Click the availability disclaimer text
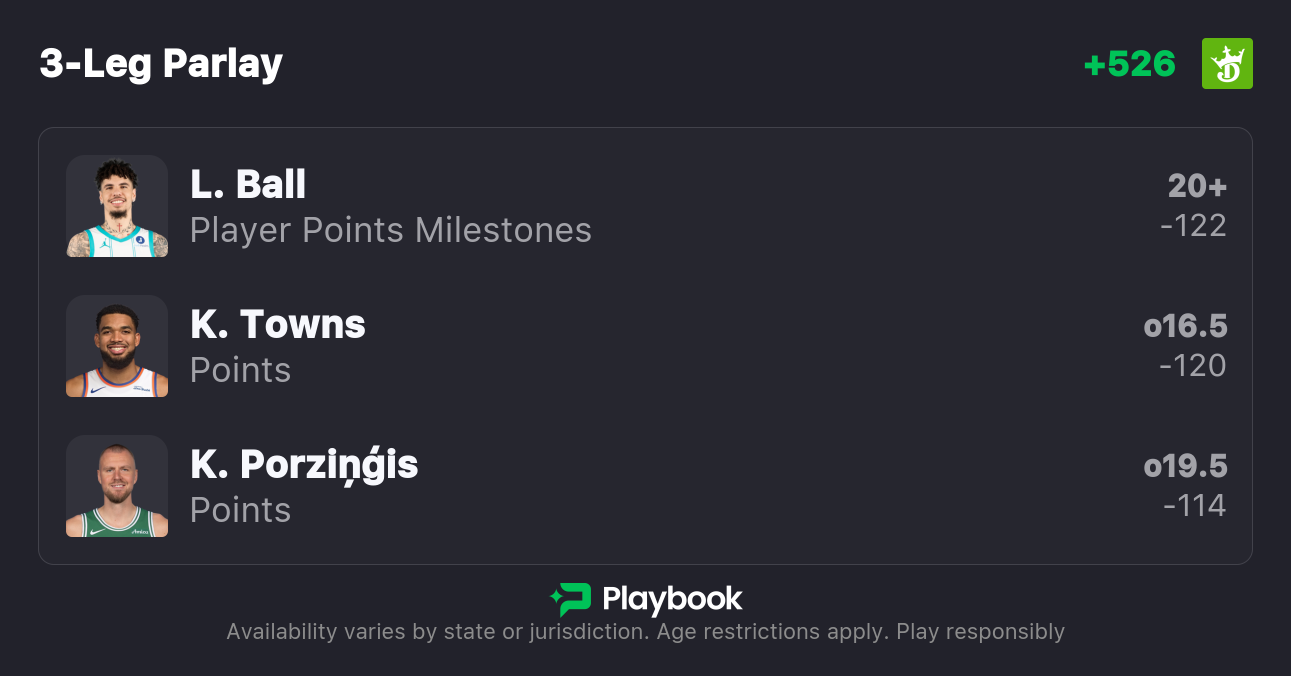The height and width of the screenshot is (676, 1291). point(645,632)
